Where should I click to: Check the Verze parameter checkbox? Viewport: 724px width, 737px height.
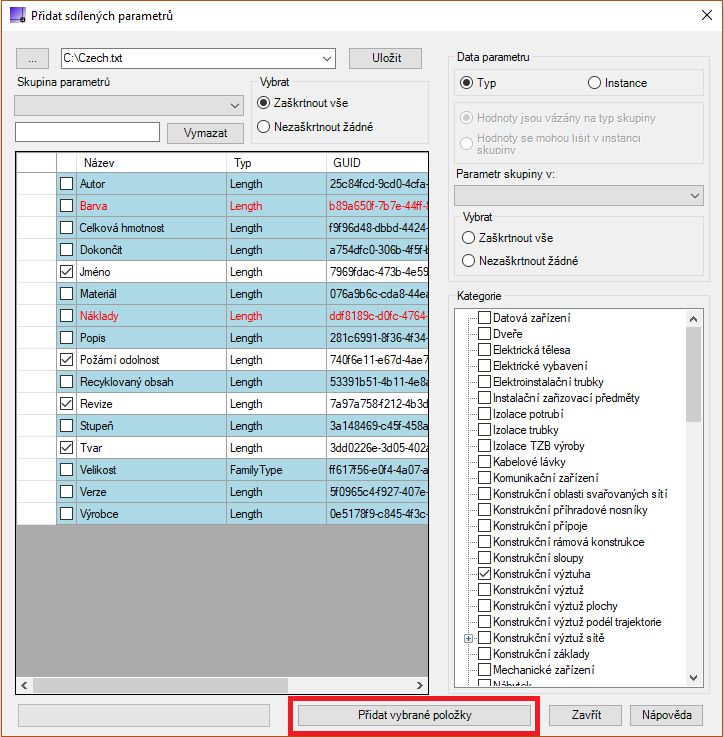click(x=67, y=492)
